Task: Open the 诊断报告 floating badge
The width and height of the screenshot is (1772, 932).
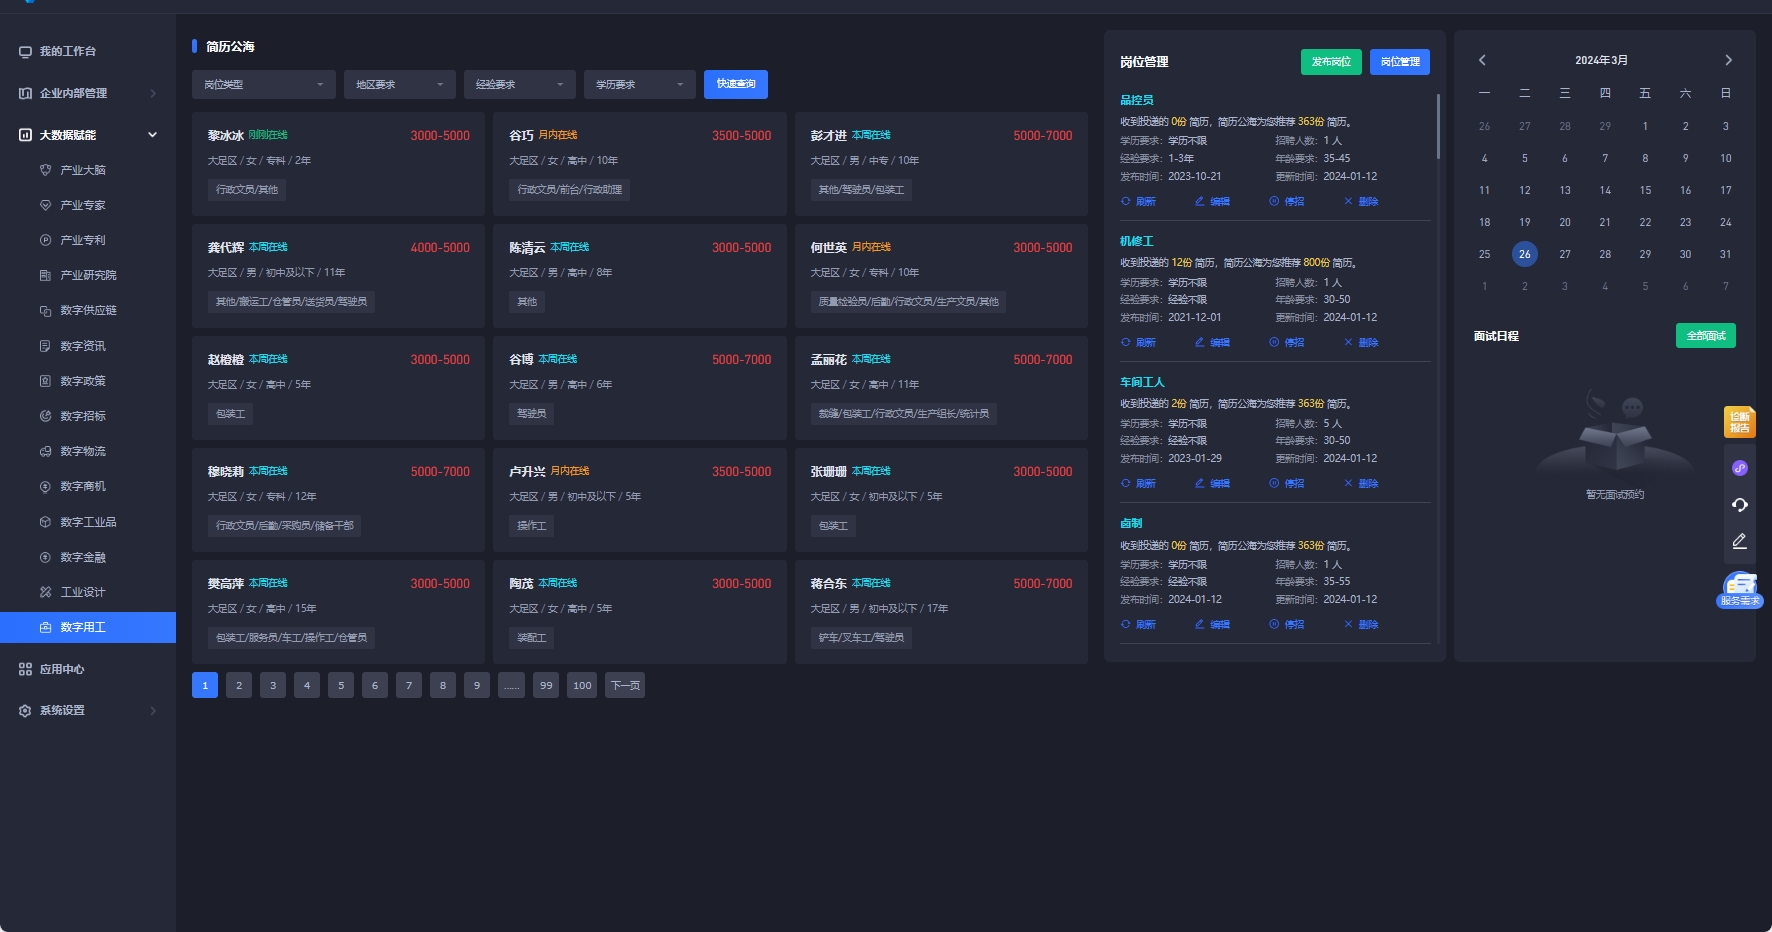Action: 1739,422
